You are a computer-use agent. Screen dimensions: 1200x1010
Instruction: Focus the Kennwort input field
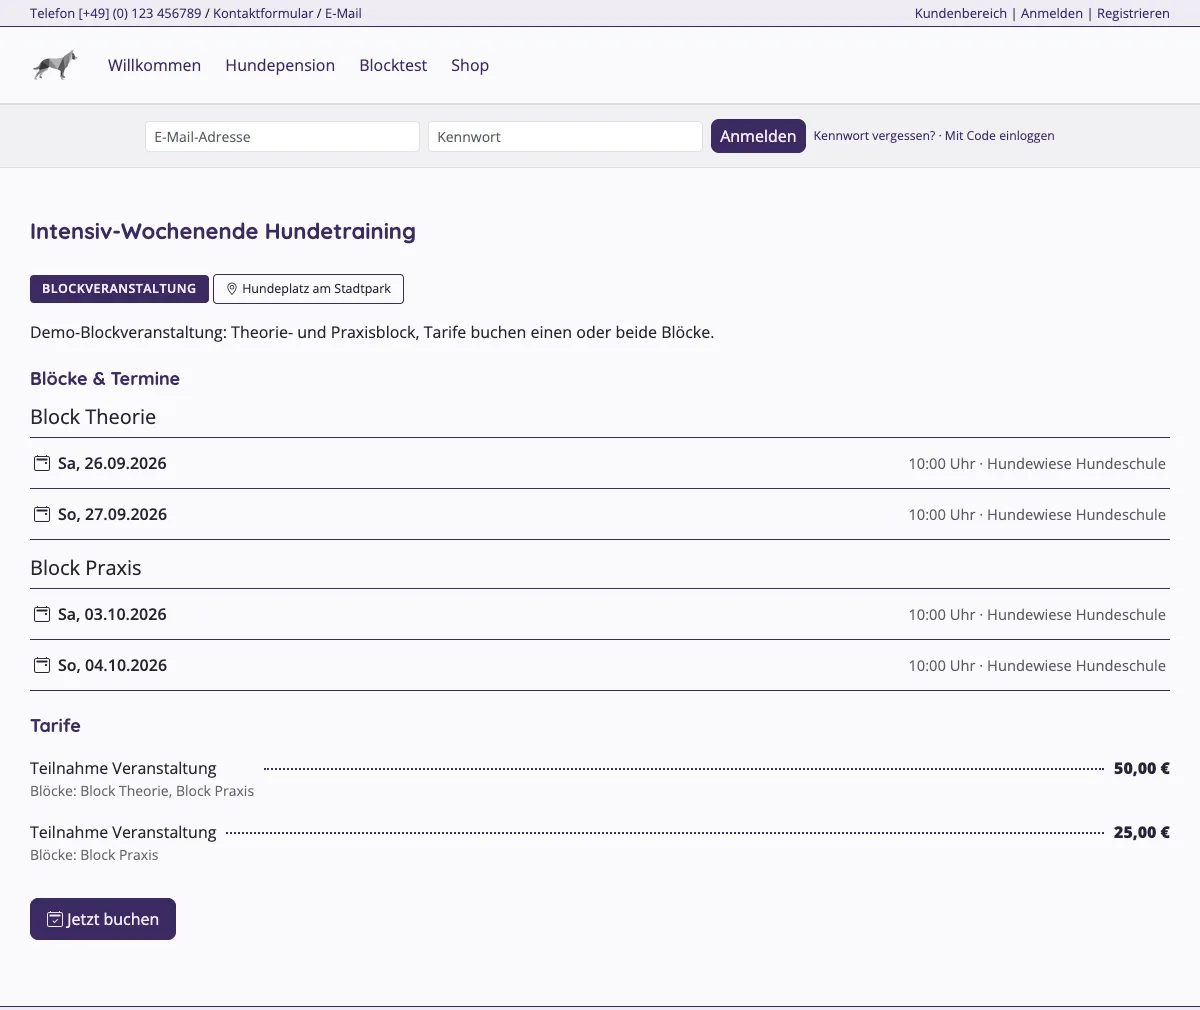tap(565, 137)
